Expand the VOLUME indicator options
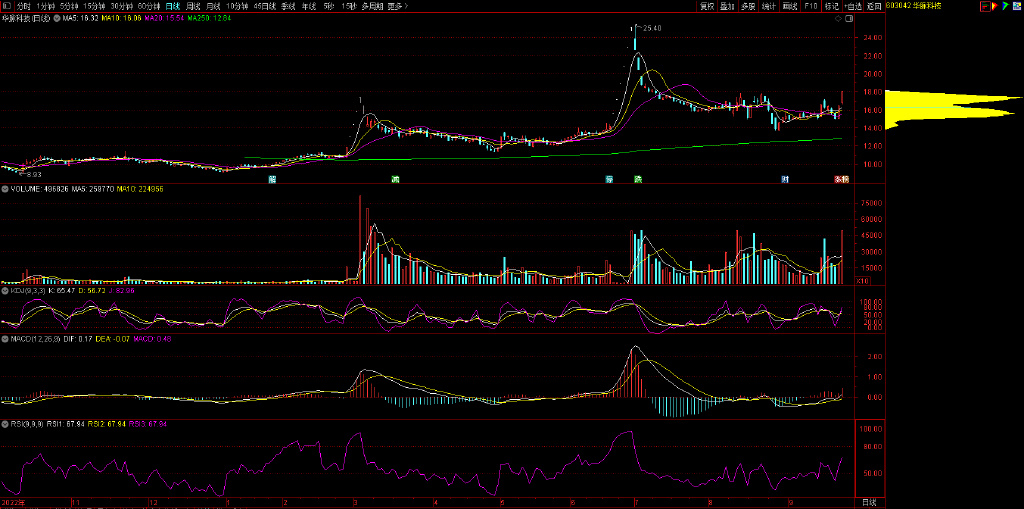 (5, 188)
